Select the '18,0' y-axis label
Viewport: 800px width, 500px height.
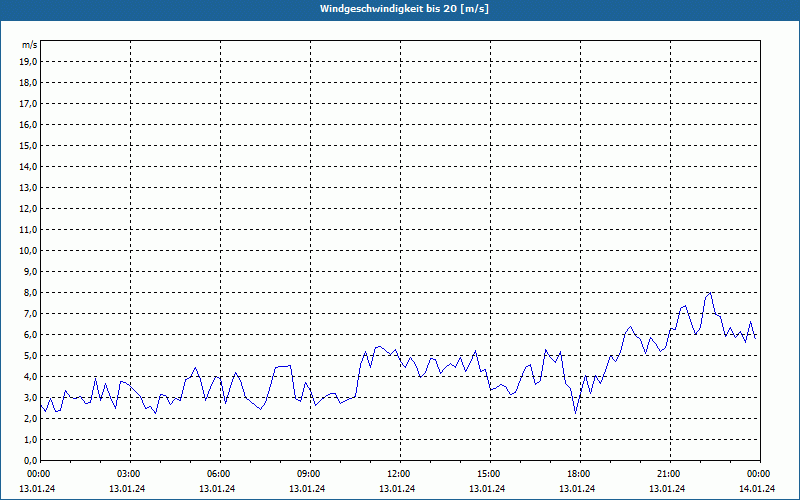[x=29, y=83]
